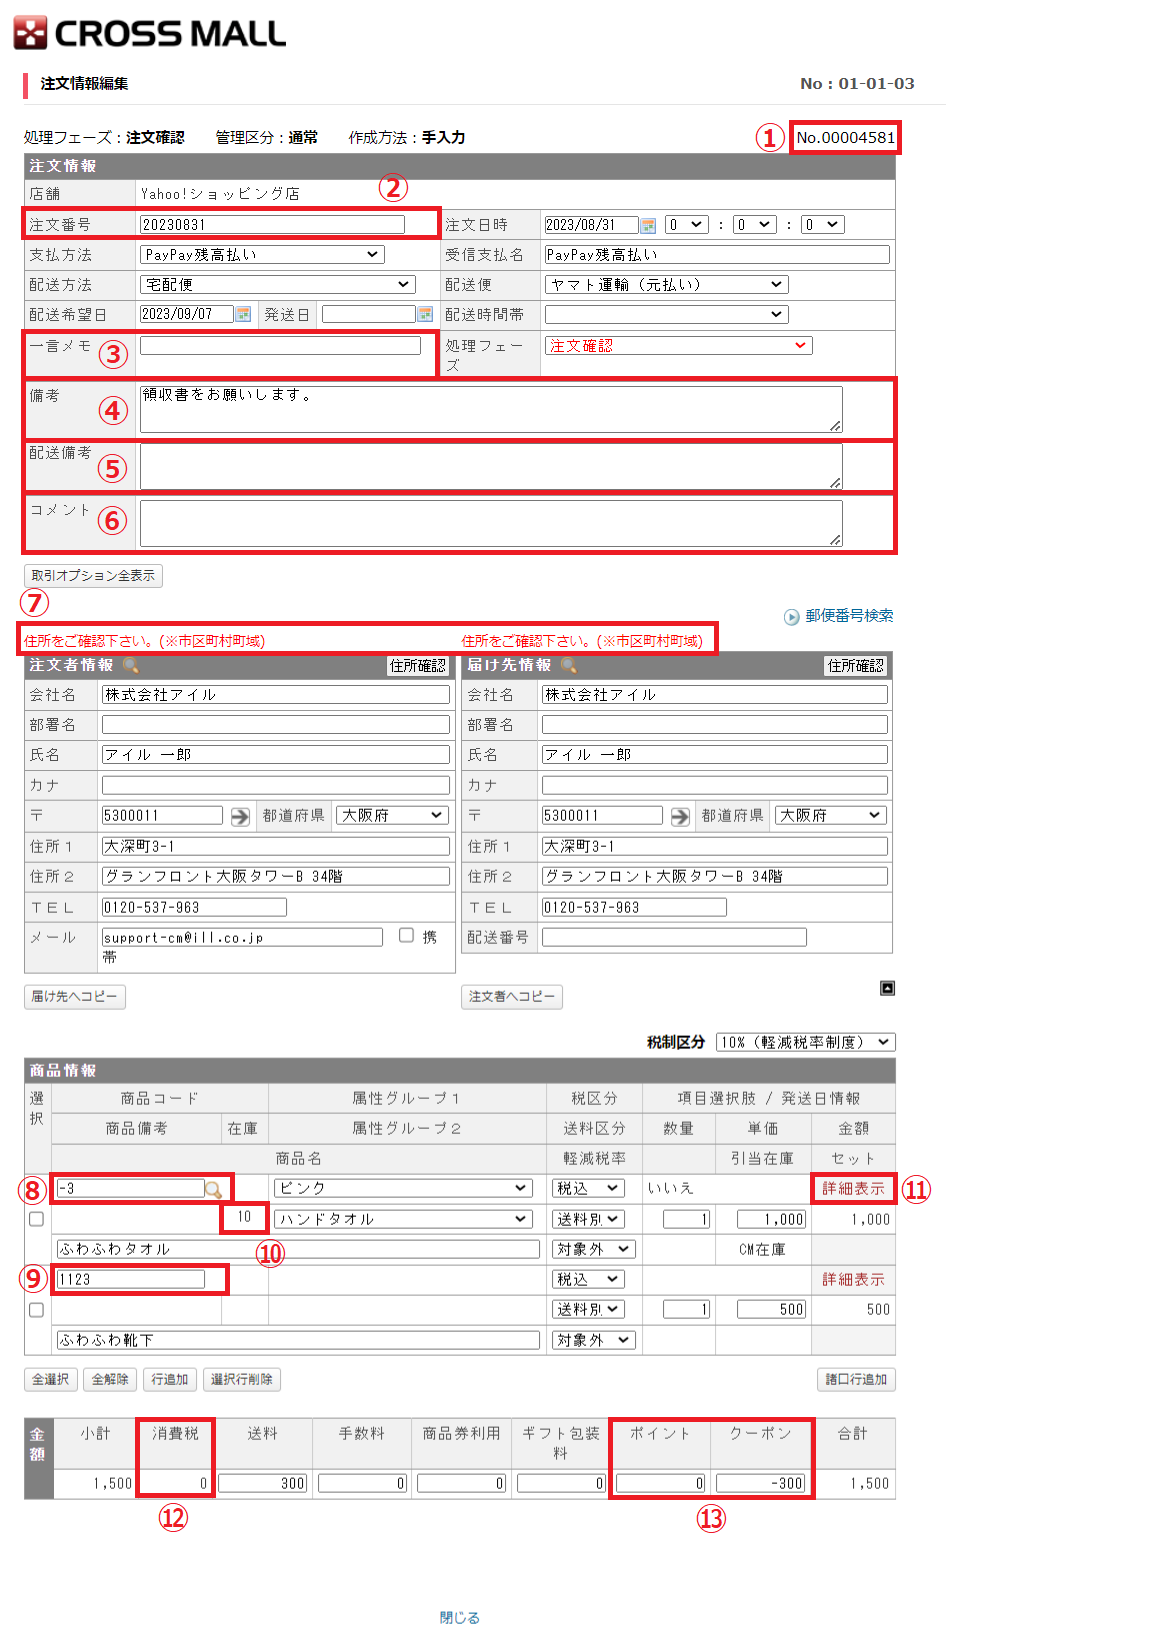Click the ポイント amount field

pos(660,1483)
